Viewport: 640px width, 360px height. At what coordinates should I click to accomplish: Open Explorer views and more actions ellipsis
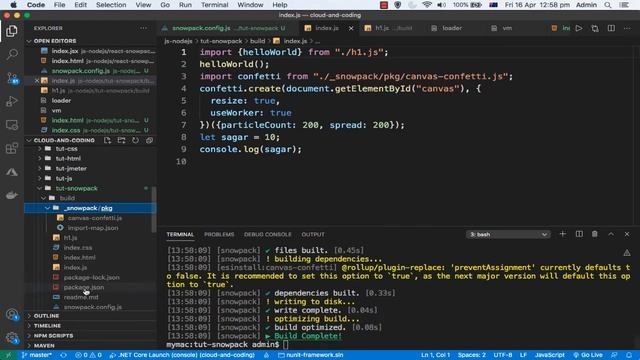click(x=144, y=28)
